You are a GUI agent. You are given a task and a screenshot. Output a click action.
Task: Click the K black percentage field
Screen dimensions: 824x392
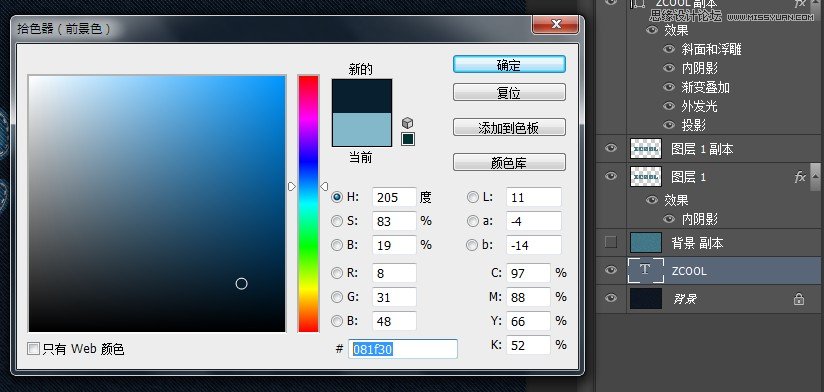click(x=529, y=345)
